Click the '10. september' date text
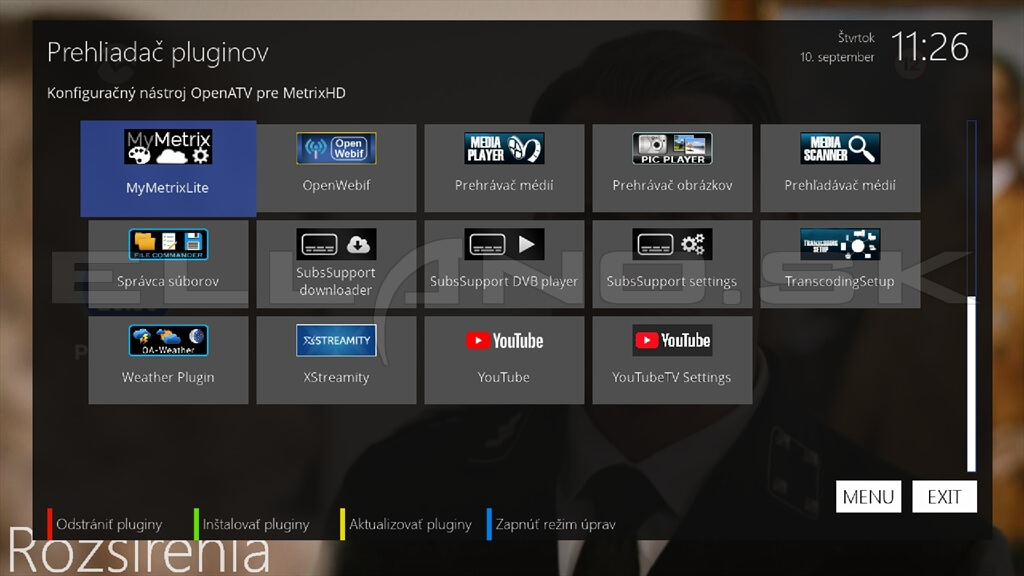 [837, 57]
